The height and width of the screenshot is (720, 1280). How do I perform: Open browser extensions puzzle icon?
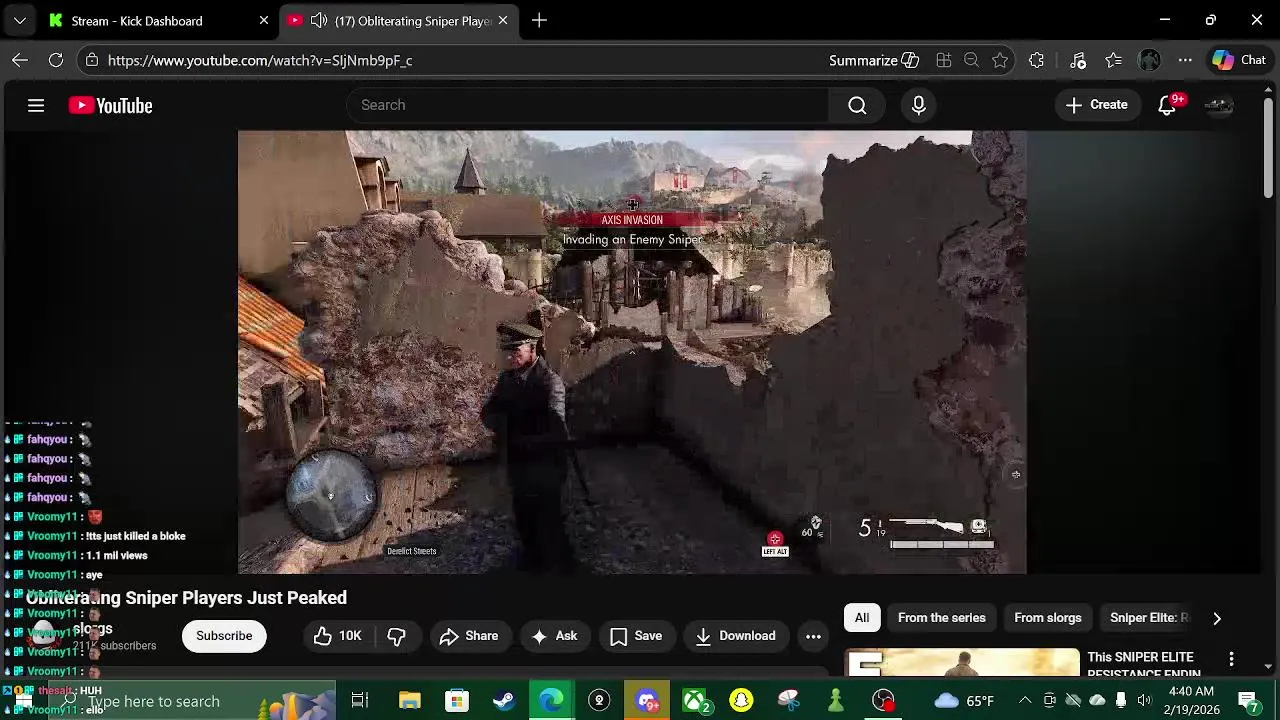pyautogui.click(x=1036, y=60)
